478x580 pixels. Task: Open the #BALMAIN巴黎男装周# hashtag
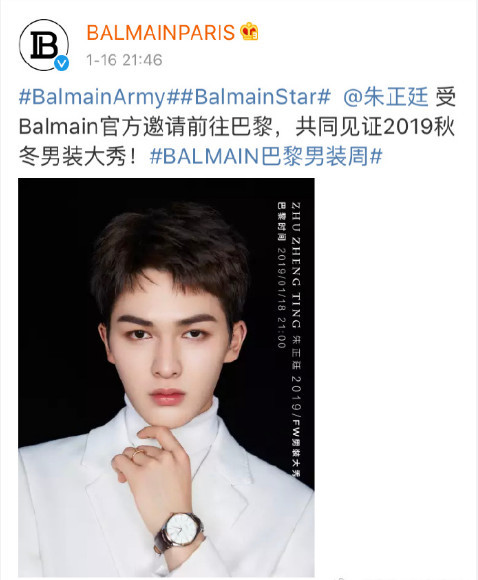tap(266, 156)
